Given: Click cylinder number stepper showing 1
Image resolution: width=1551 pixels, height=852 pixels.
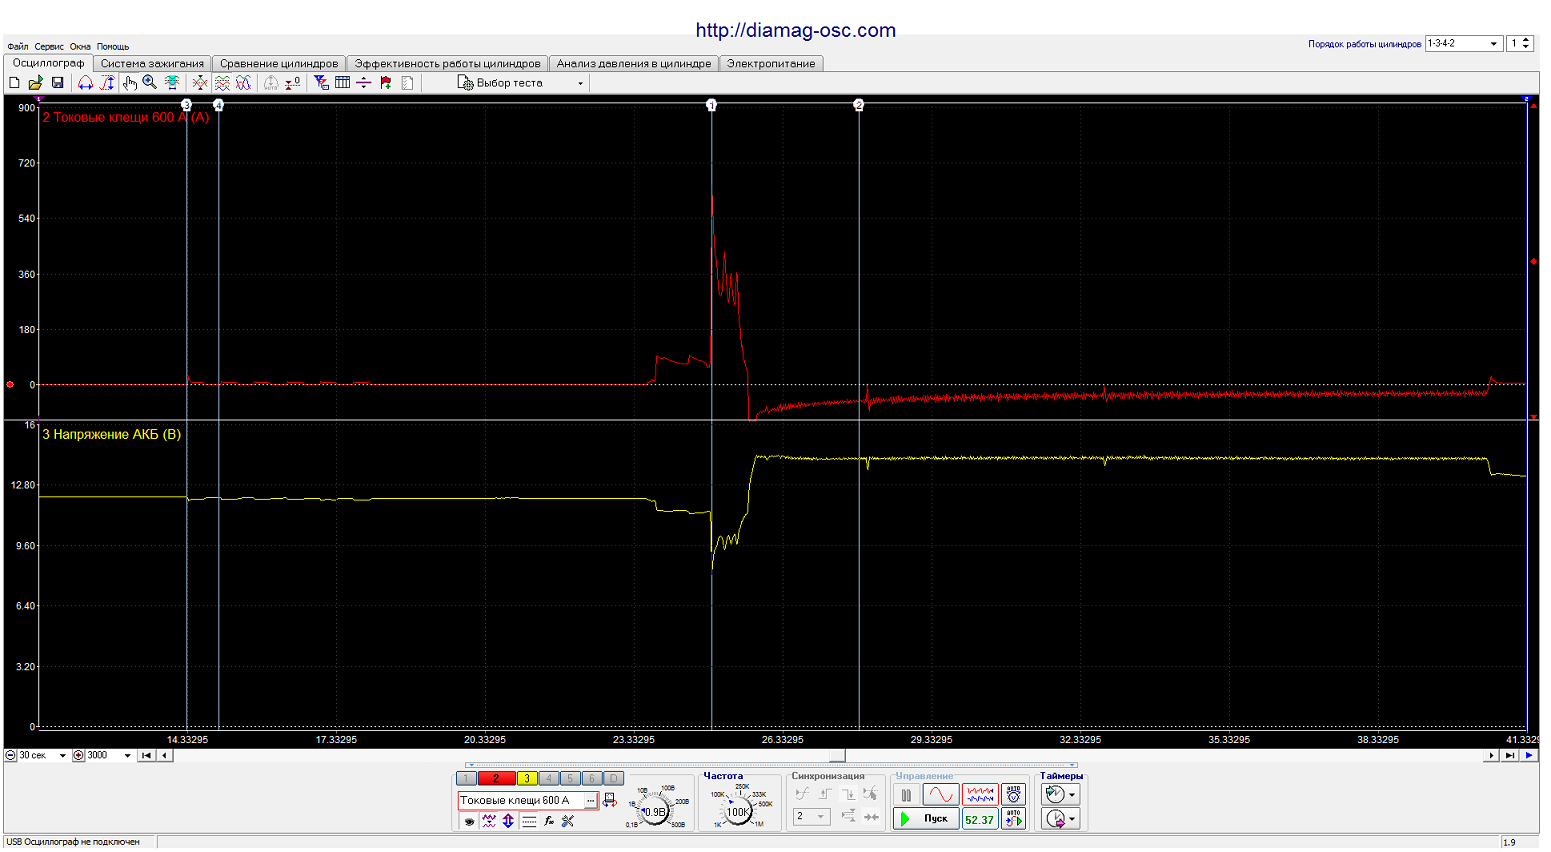Looking at the screenshot, I should point(1520,43).
